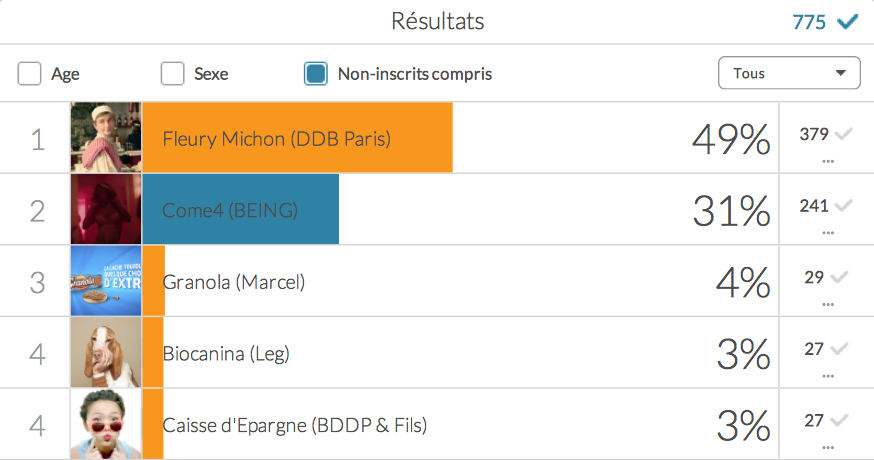This screenshot has height=460, width=874.
Task: Click the blue checkmark beside 775
Action: pos(847,22)
